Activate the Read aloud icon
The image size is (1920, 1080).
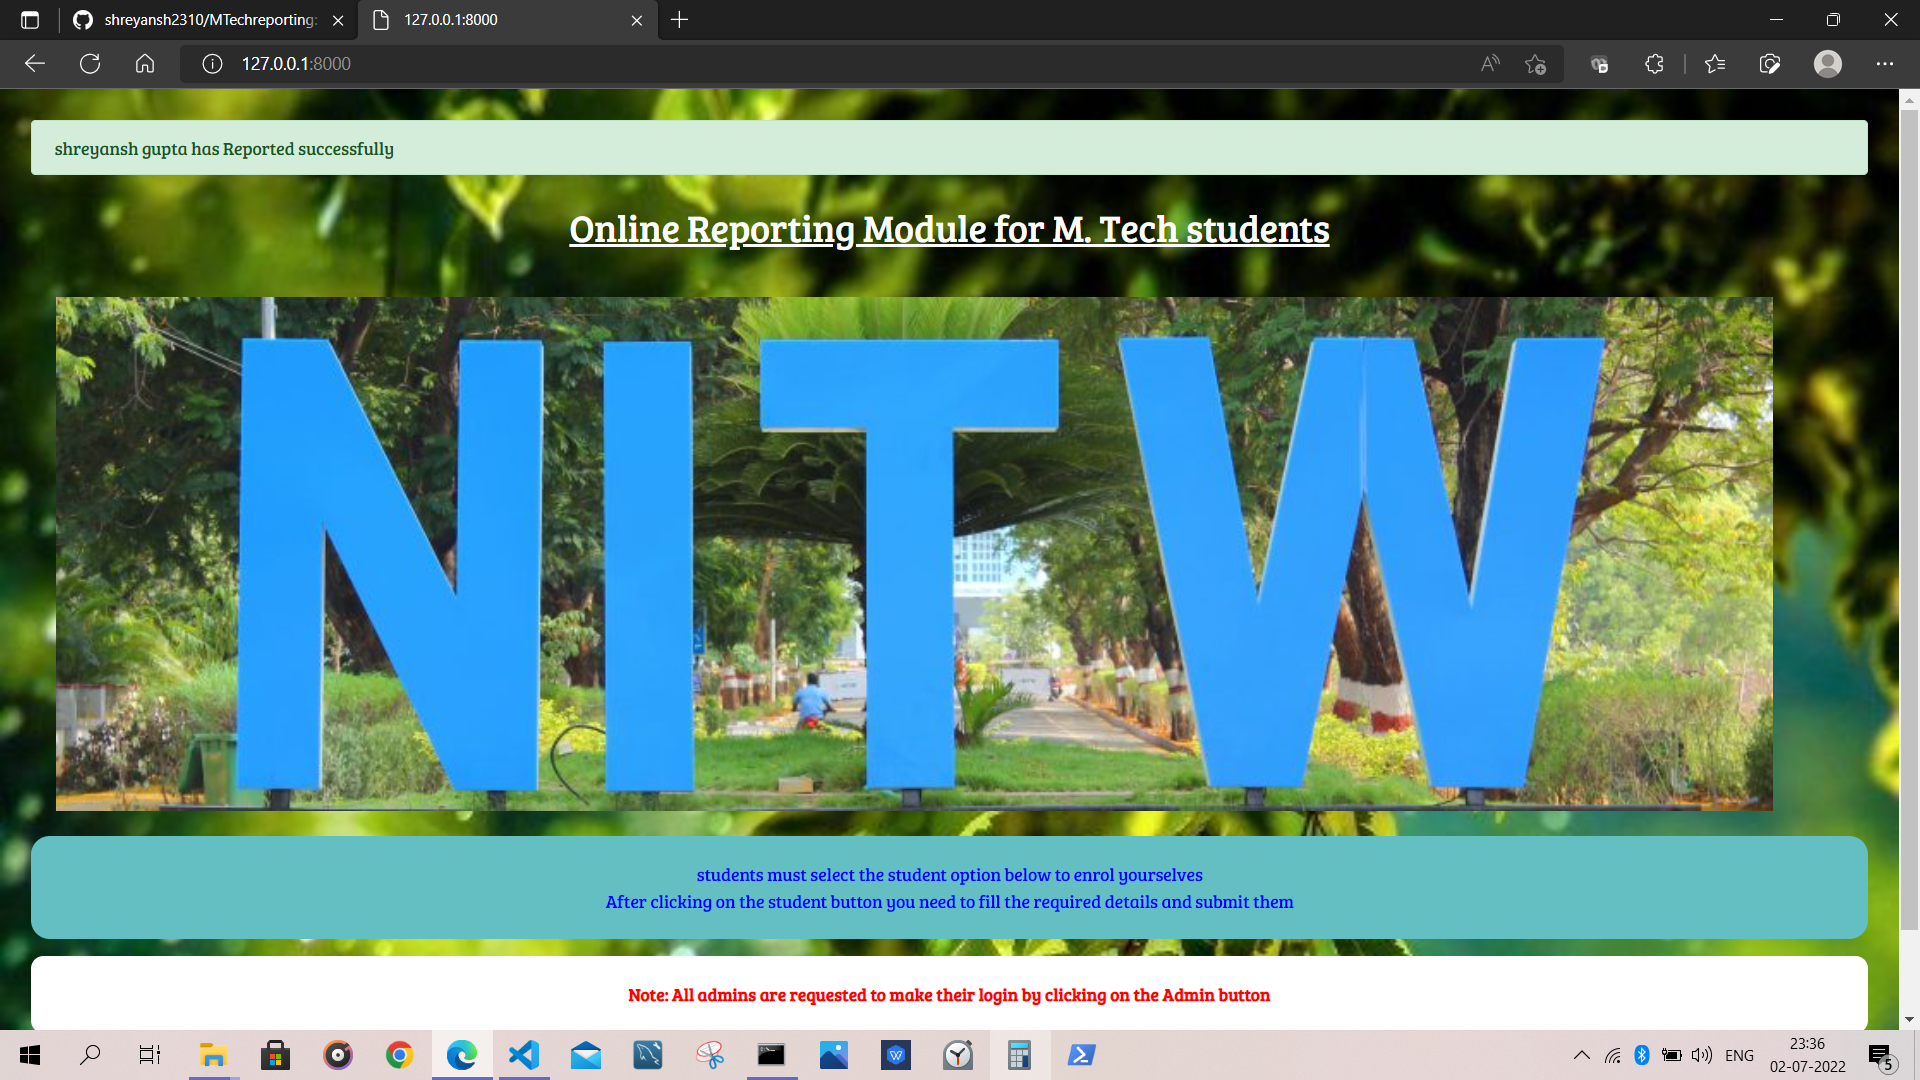(1490, 64)
